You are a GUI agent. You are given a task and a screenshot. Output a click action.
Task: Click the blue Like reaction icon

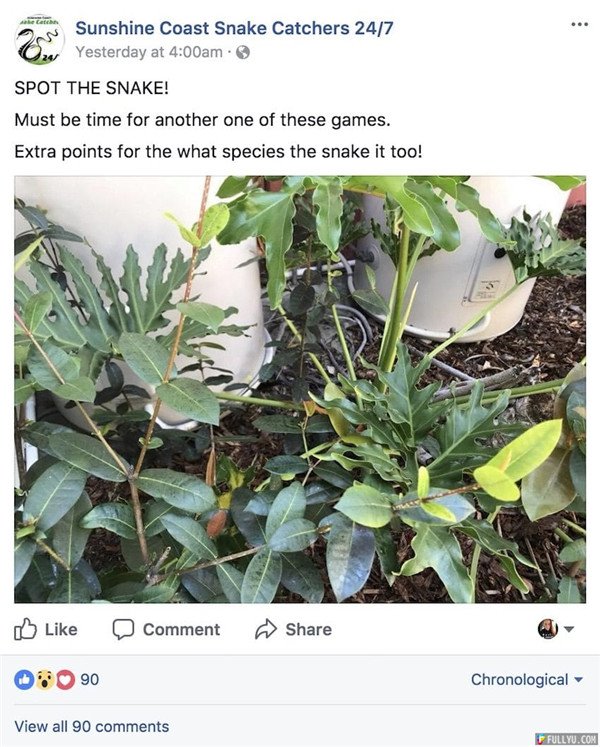coord(24,680)
